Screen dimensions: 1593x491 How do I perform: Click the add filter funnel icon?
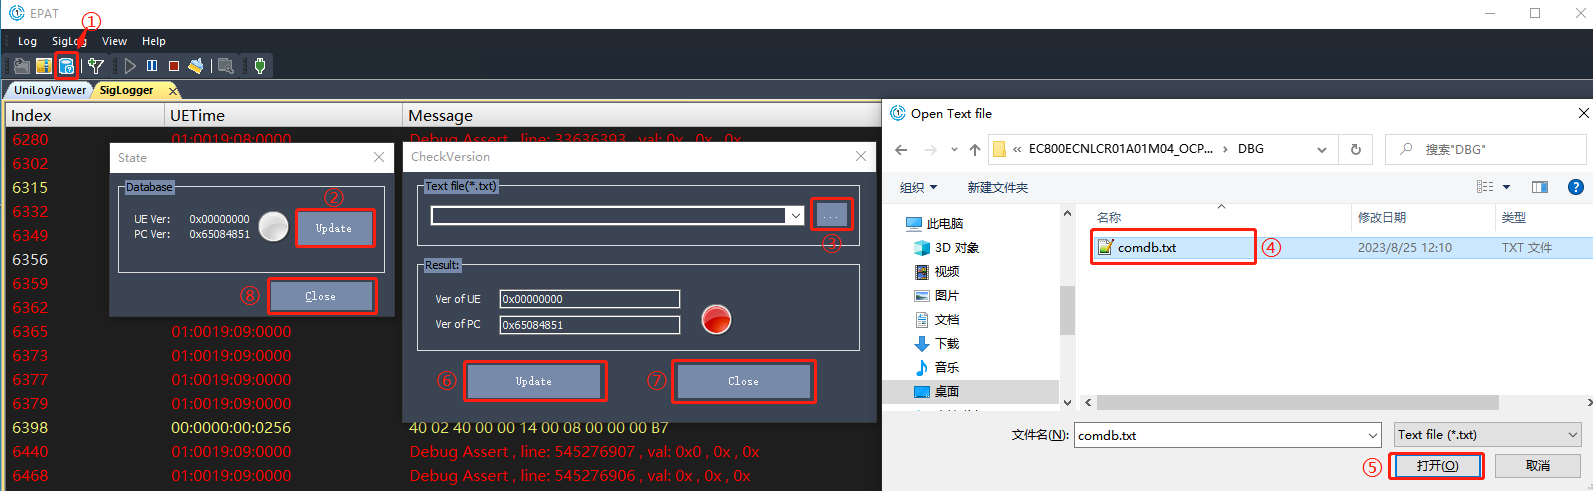[96, 66]
